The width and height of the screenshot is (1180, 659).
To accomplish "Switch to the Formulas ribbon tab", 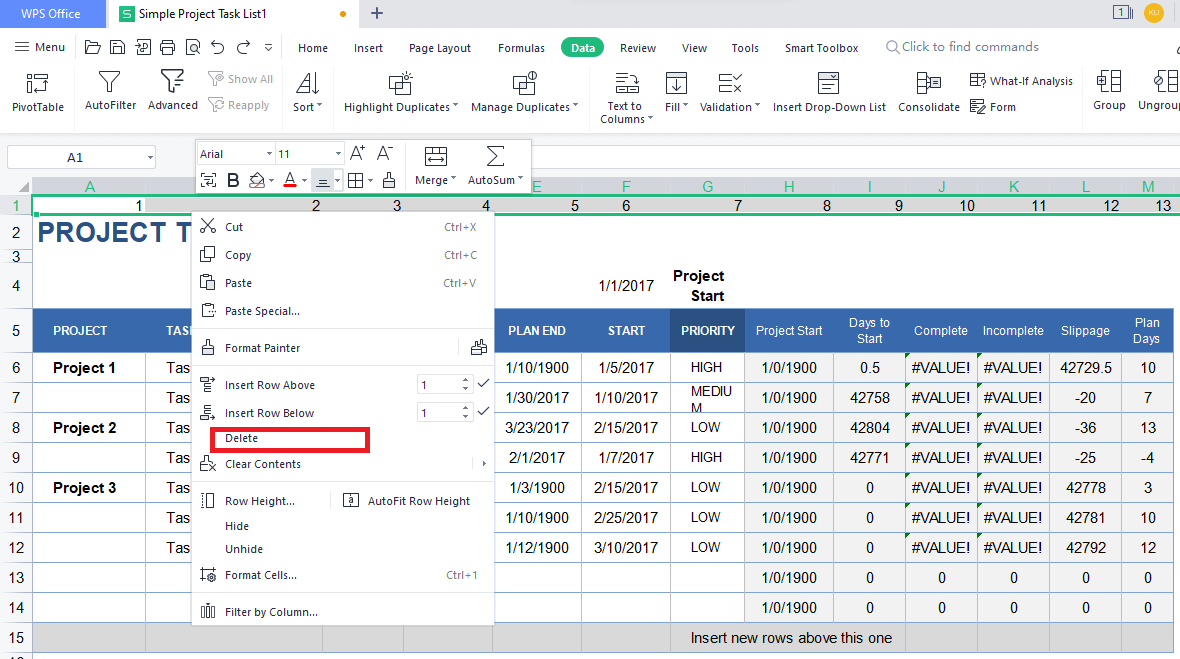I will tap(521, 48).
